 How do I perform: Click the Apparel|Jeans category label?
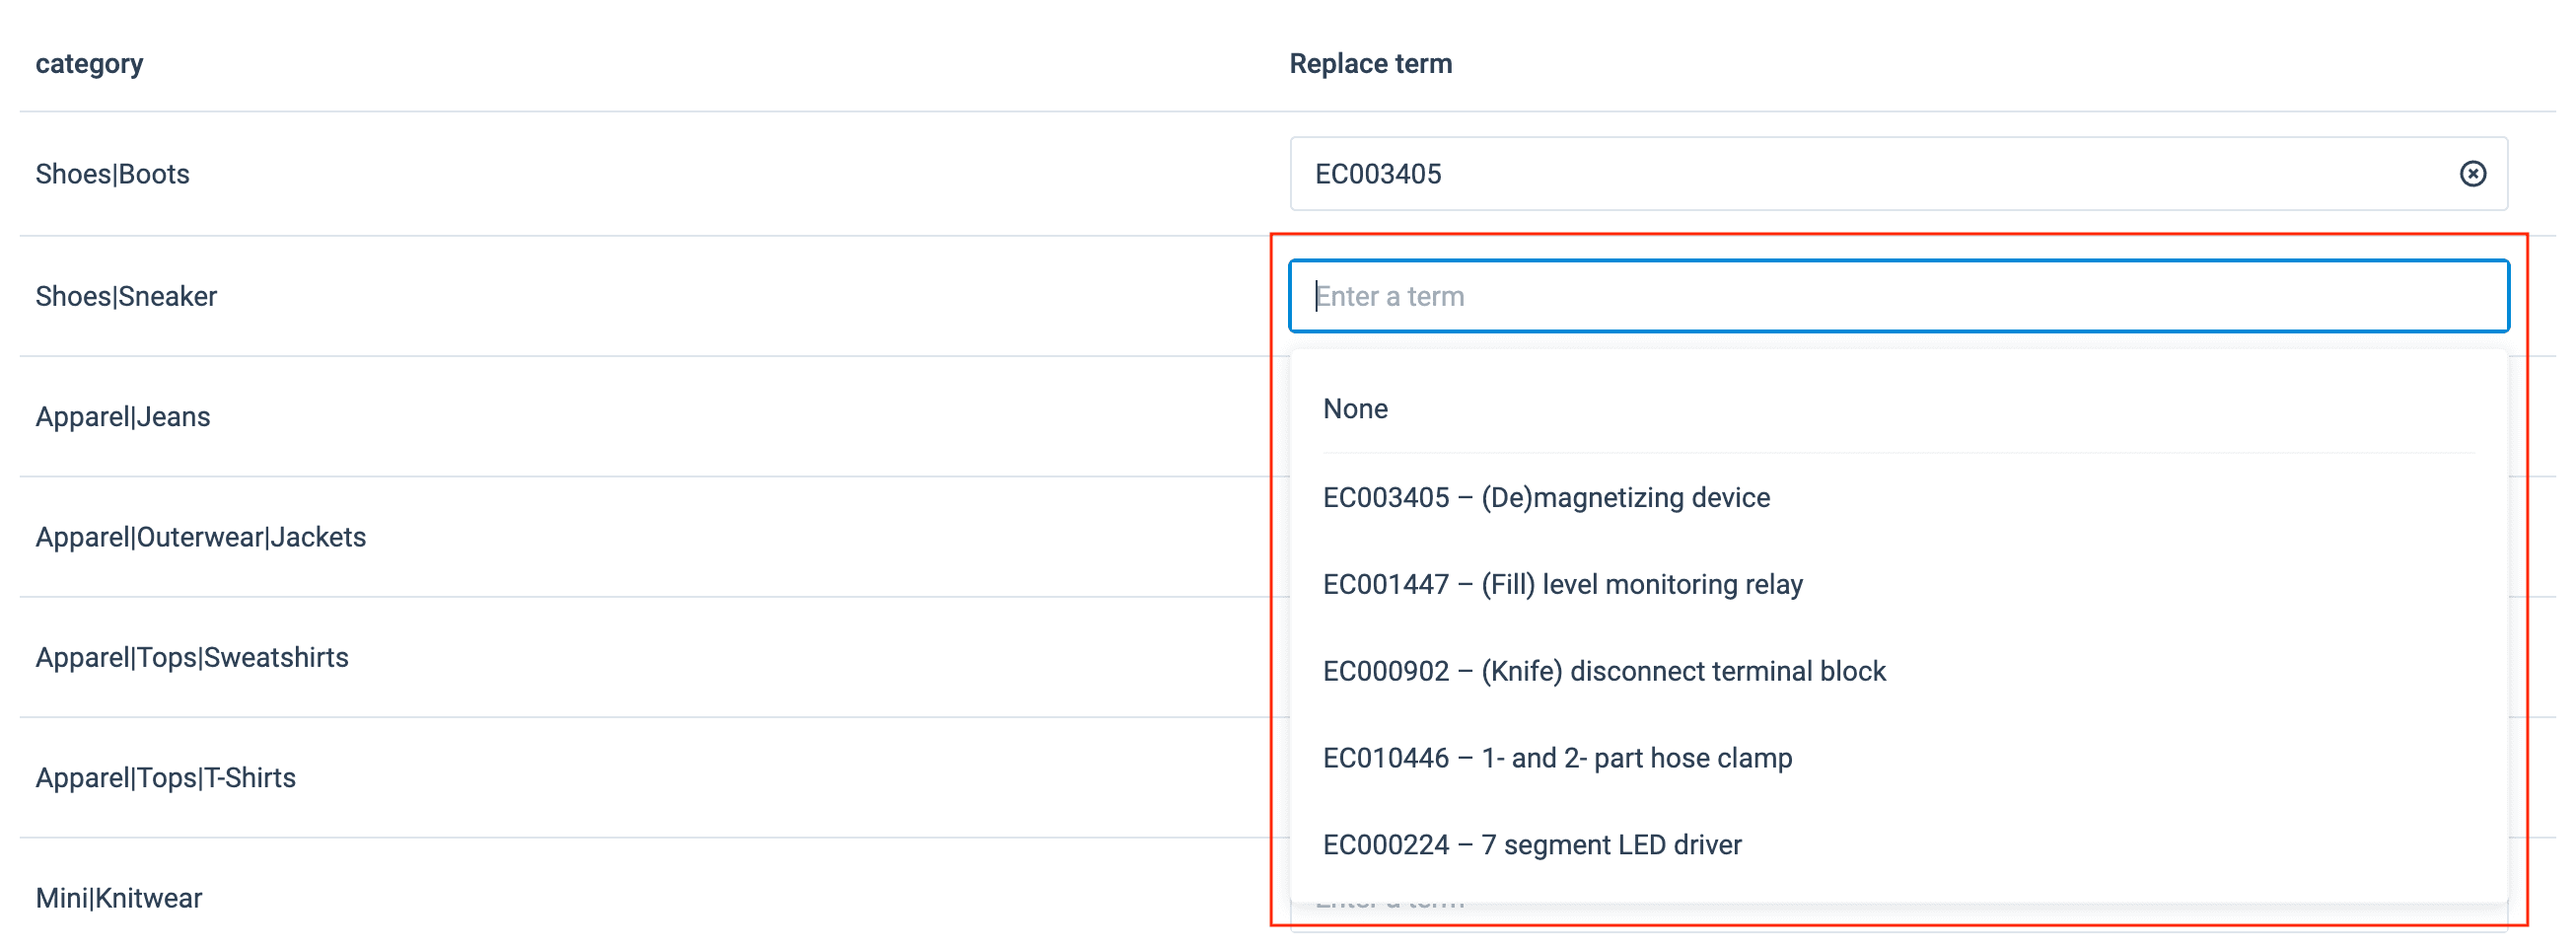[123, 417]
